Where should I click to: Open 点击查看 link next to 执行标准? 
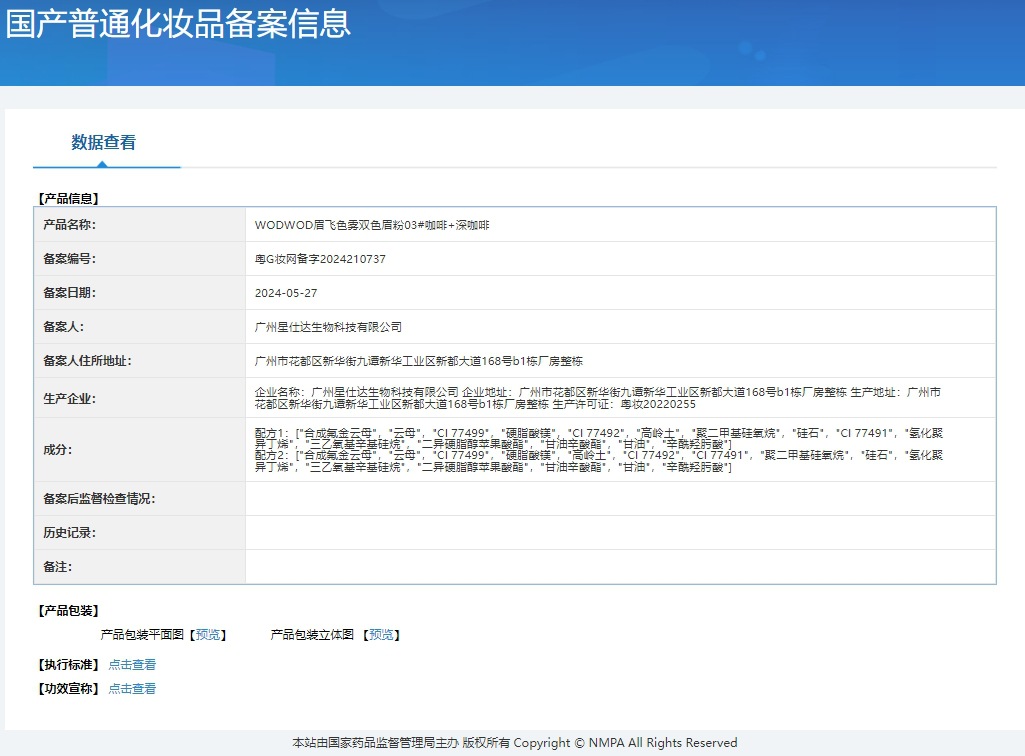132,664
